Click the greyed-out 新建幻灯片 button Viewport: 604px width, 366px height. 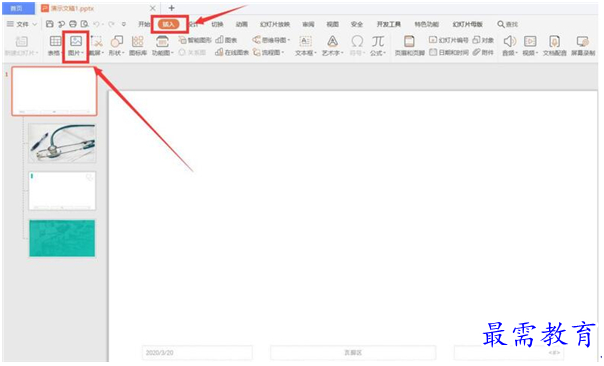pos(21,45)
